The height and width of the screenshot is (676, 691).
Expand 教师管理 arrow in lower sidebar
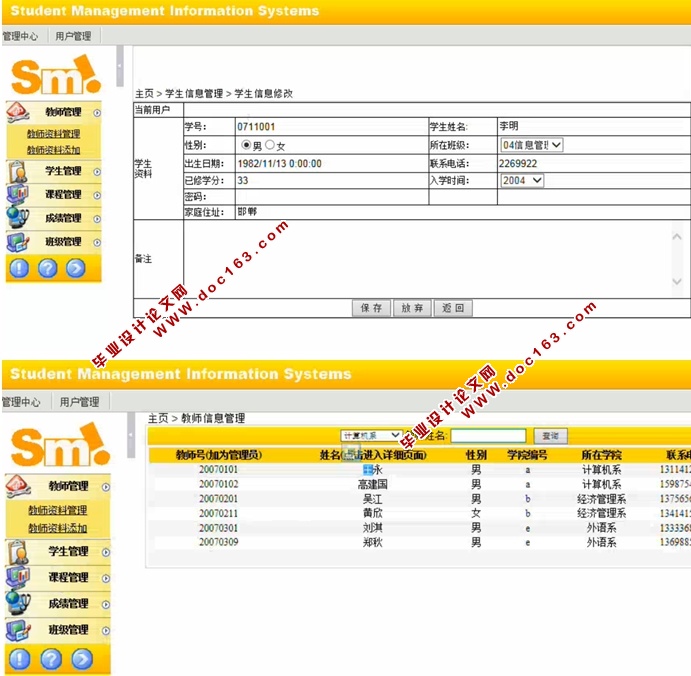point(106,487)
